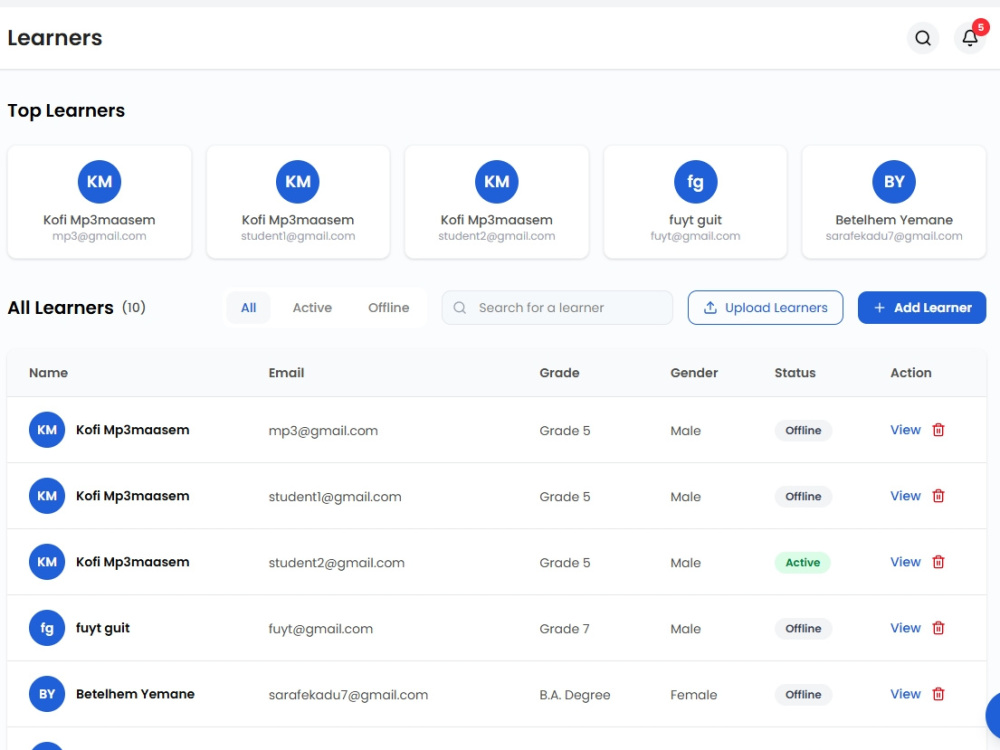Click name fuyt guit in table

103,628
